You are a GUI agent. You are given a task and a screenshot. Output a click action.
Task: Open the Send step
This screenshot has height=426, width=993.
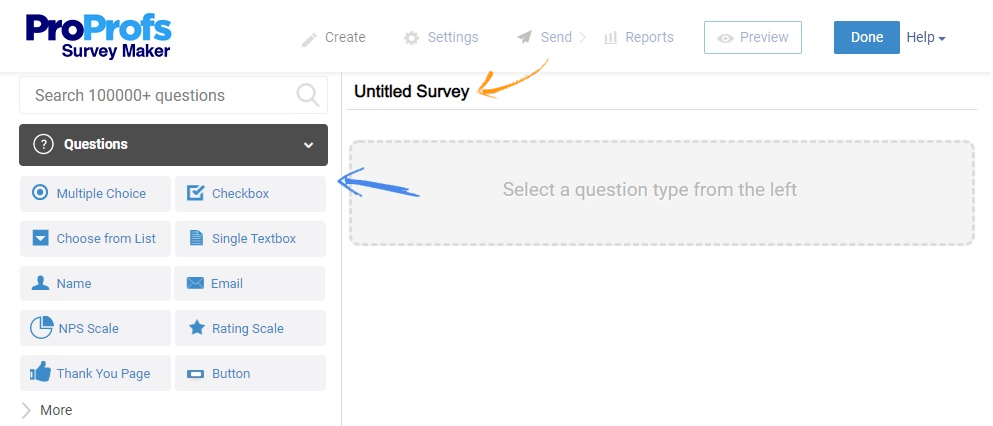click(x=545, y=38)
